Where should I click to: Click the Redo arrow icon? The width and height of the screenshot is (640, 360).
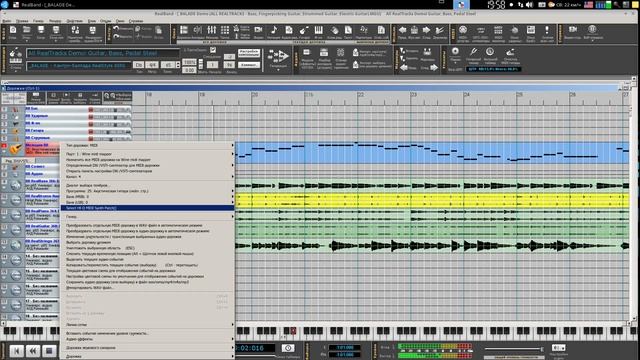[x=116, y=36]
